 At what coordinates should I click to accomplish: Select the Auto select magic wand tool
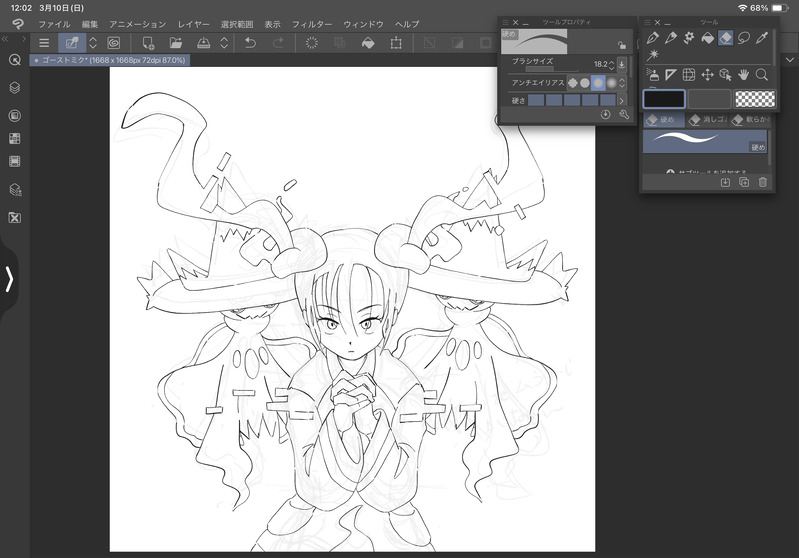click(653, 55)
